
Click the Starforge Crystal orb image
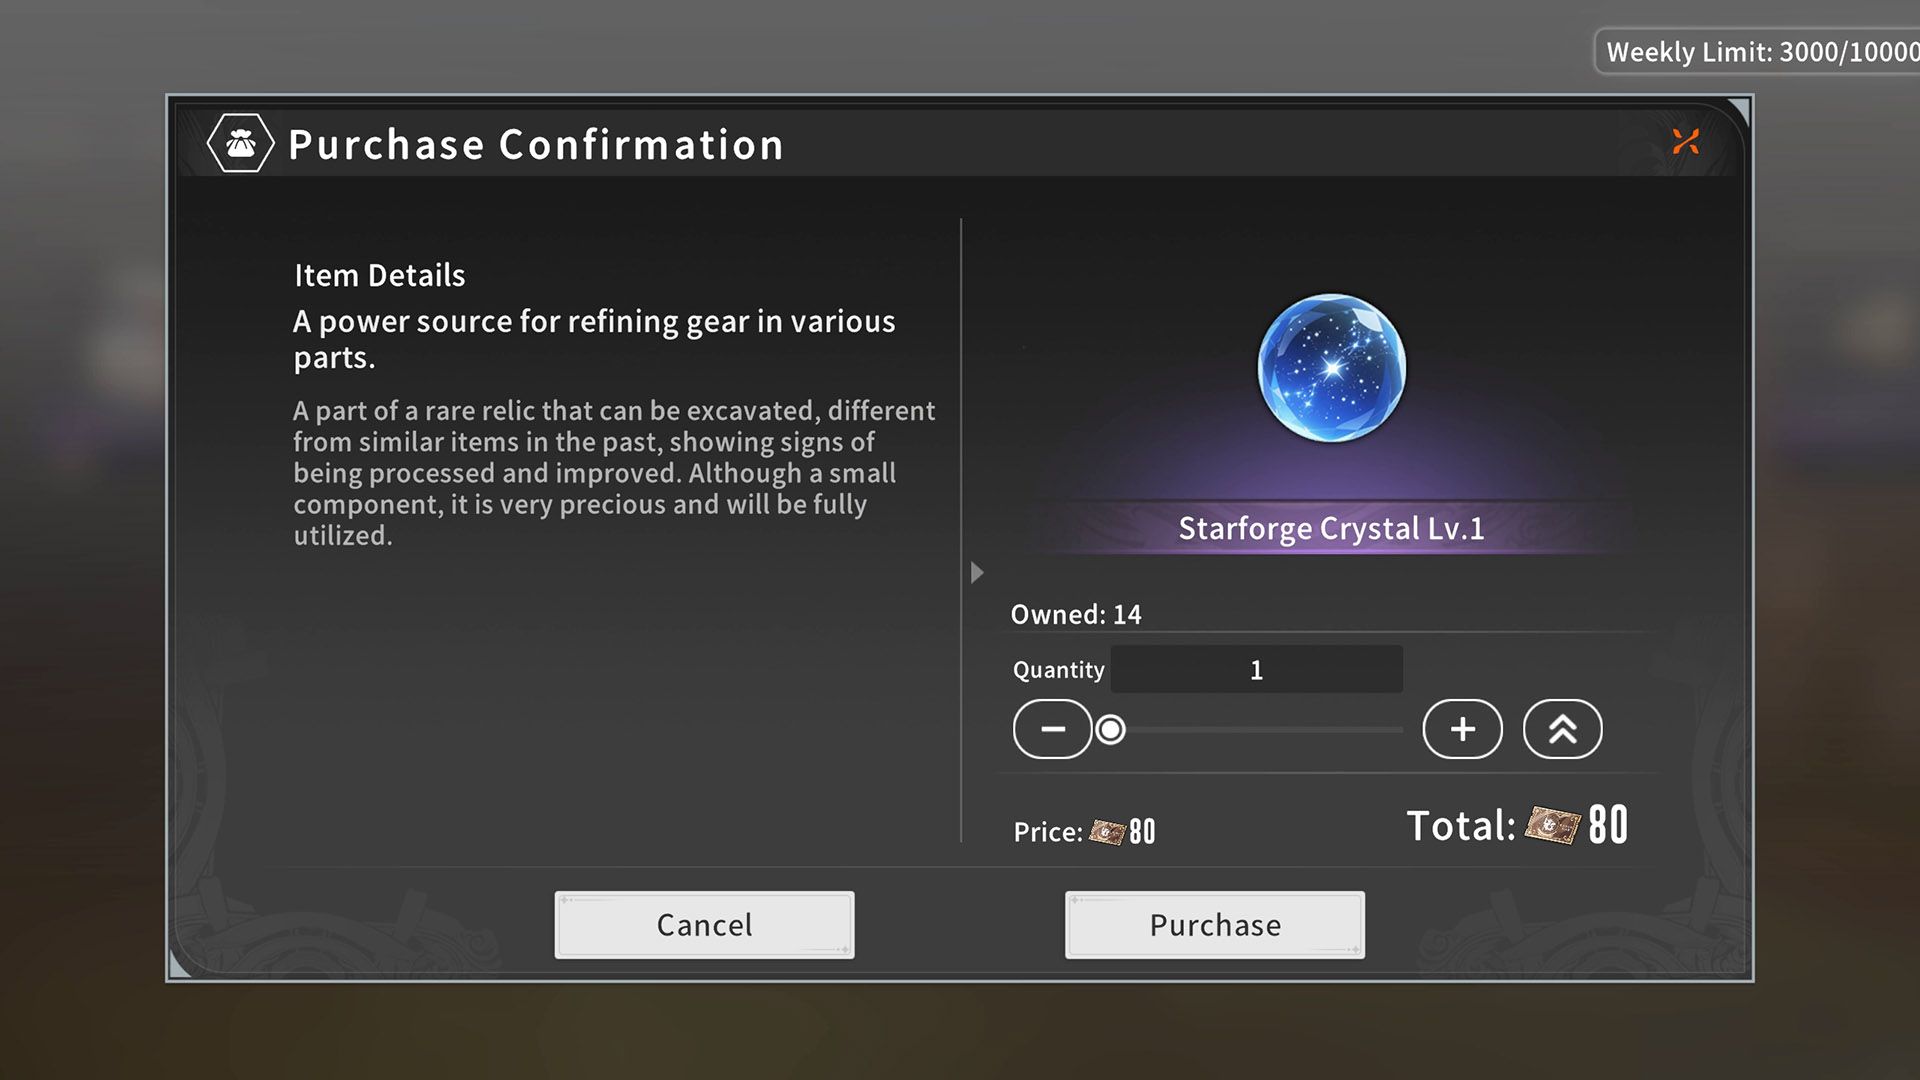tap(1331, 368)
